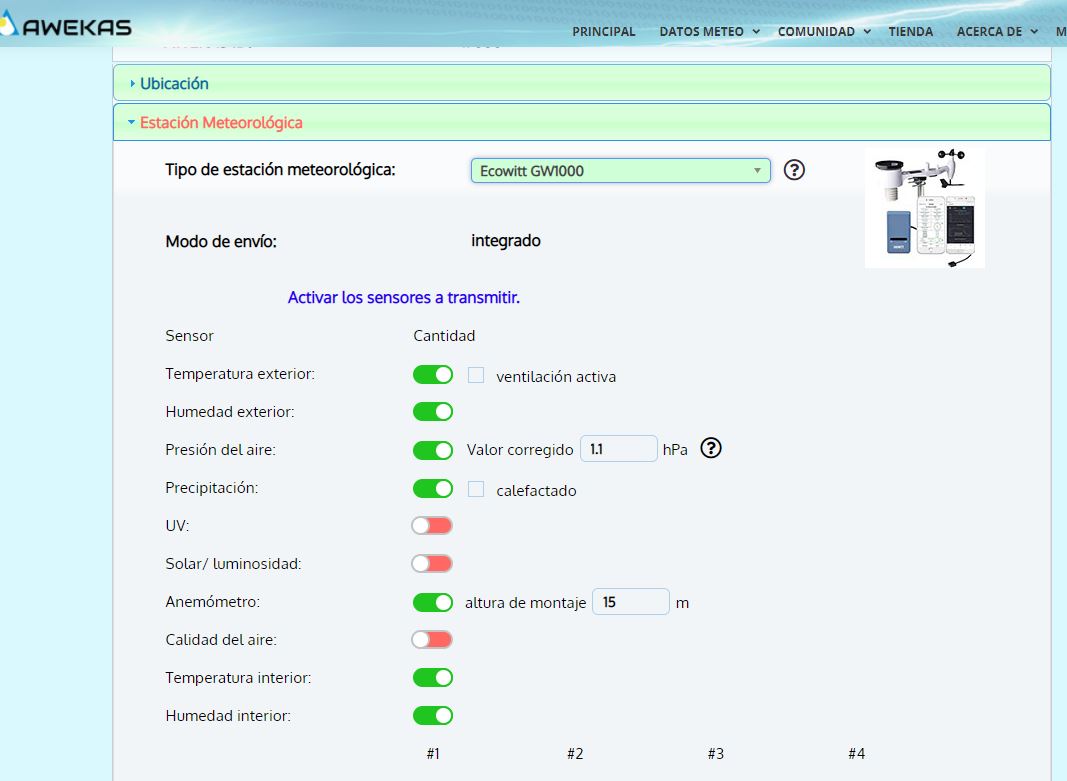Image resolution: width=1067 pixels, height=781 pixels.
Task: Go to PRINCIPAL page
Action: [604, 31]
